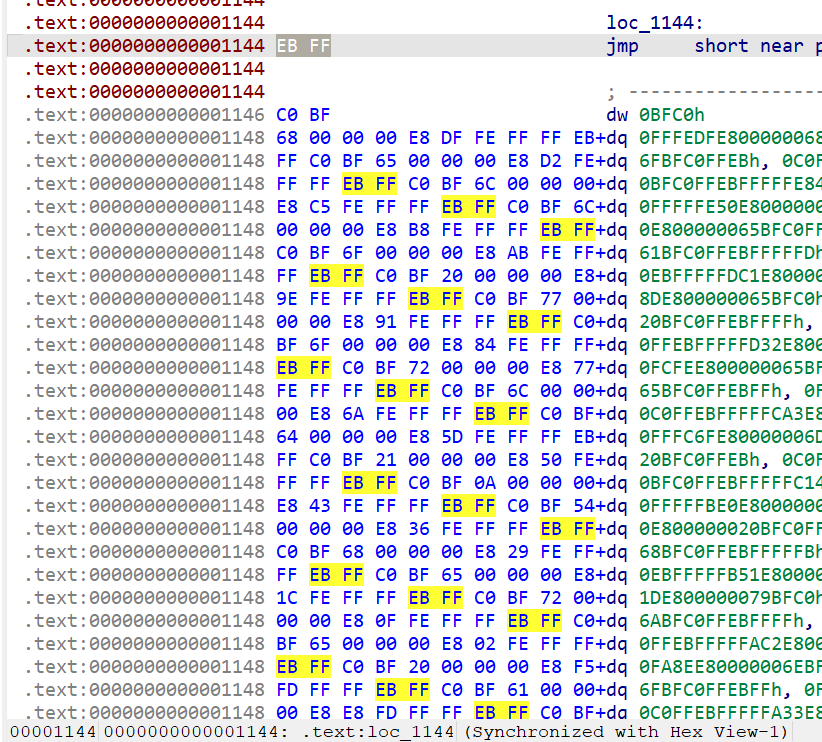Click highlighted EB FF in row 'E8 C5 FE'
The height and width of the screenshot is (742, 822).
pyautogui.click(x=468, y=207)
